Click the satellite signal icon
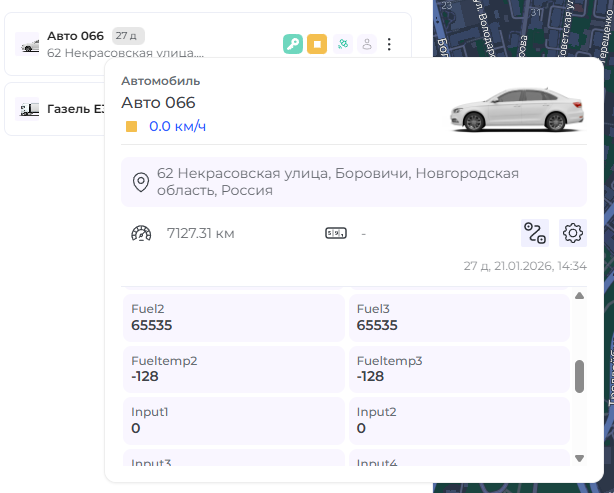 [342, 44]
